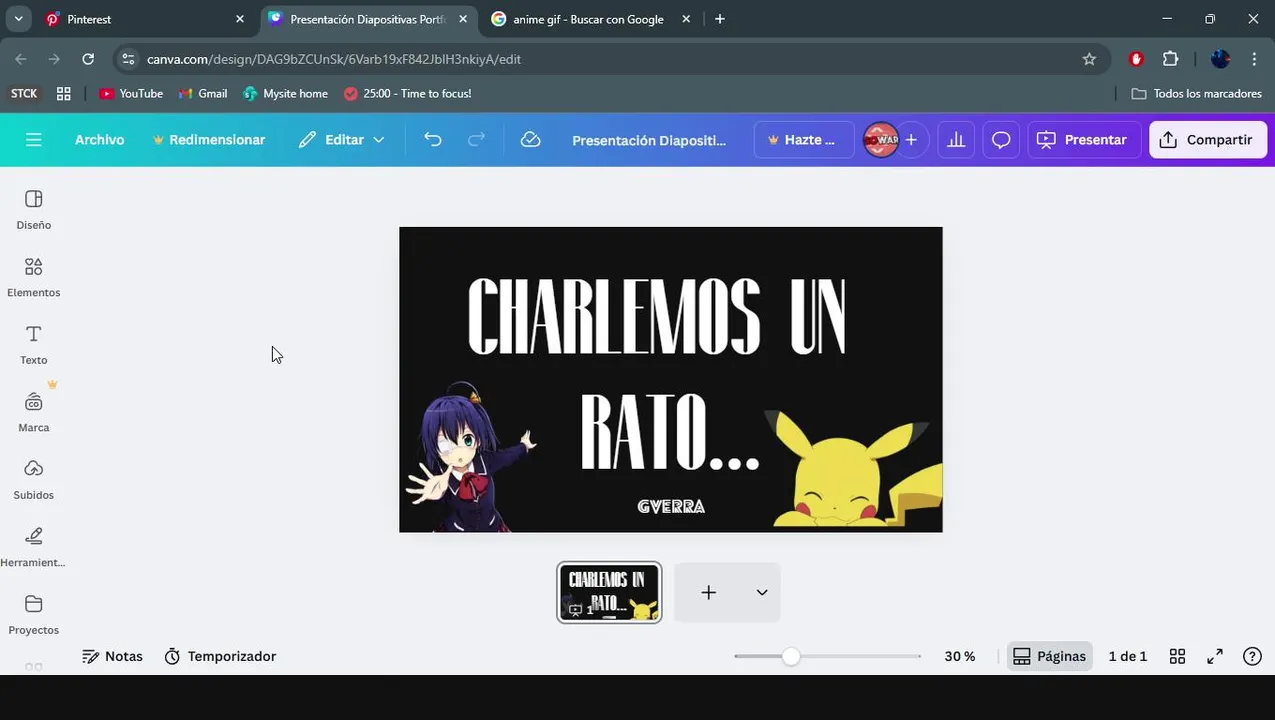
Task: Click the Compartir share button
Action: 1208,140
